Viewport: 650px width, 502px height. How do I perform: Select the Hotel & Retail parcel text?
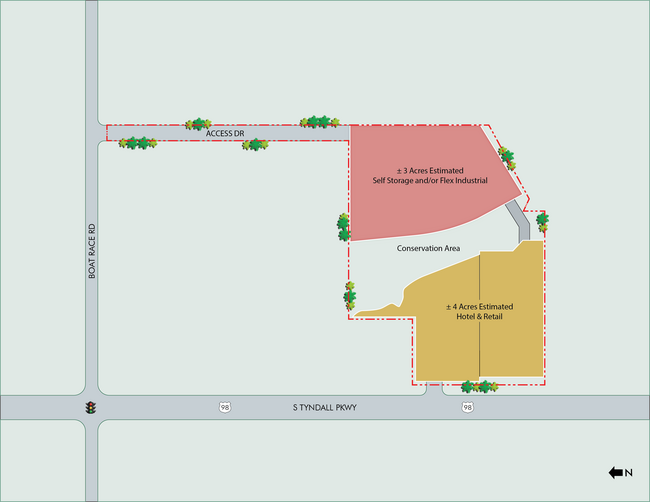(480, 317)
